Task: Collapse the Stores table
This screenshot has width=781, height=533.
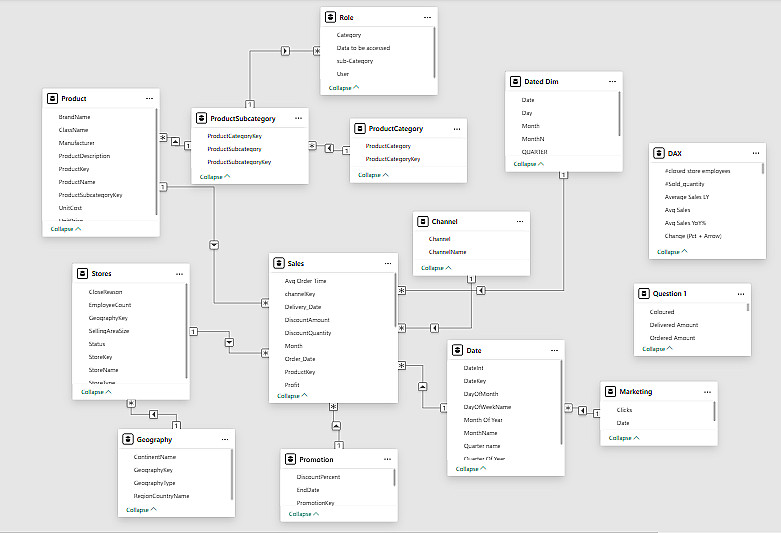Action: [96, 392]
